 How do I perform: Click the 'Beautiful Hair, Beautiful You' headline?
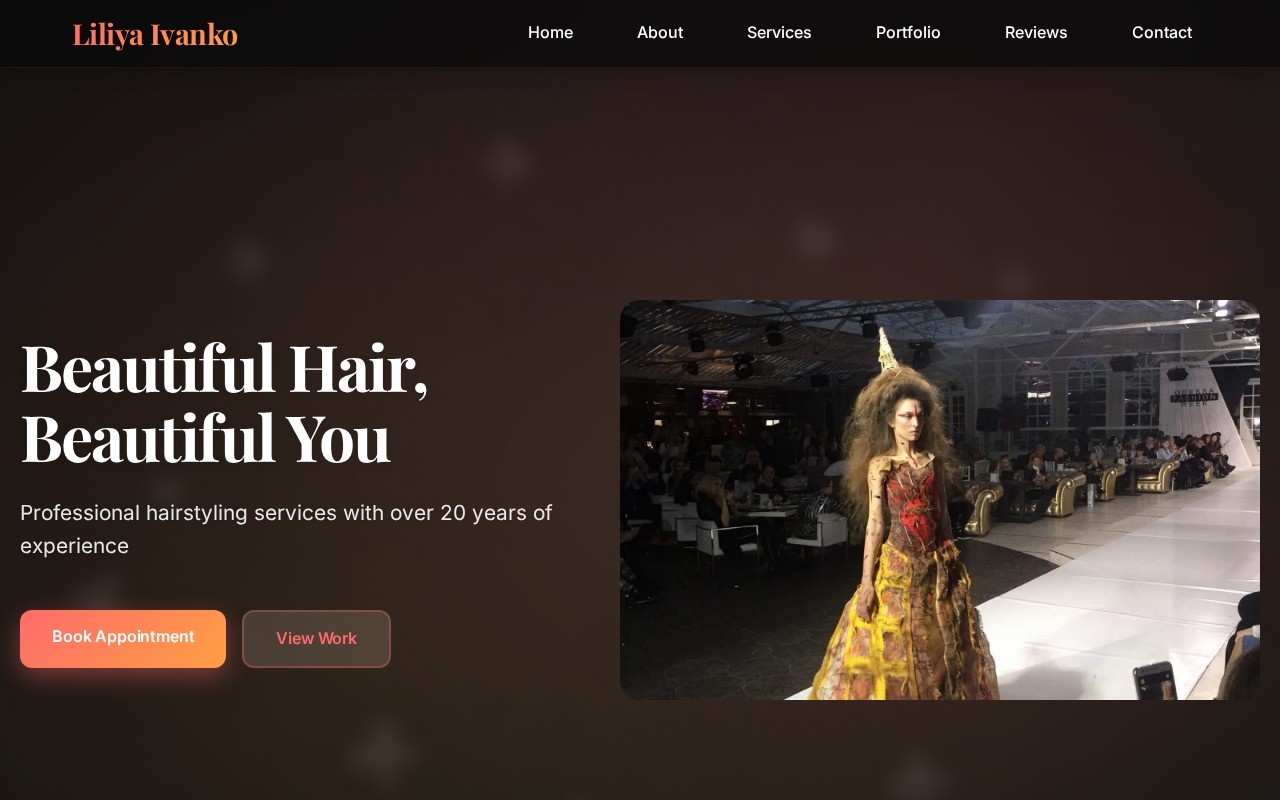[x=225, y=402]
